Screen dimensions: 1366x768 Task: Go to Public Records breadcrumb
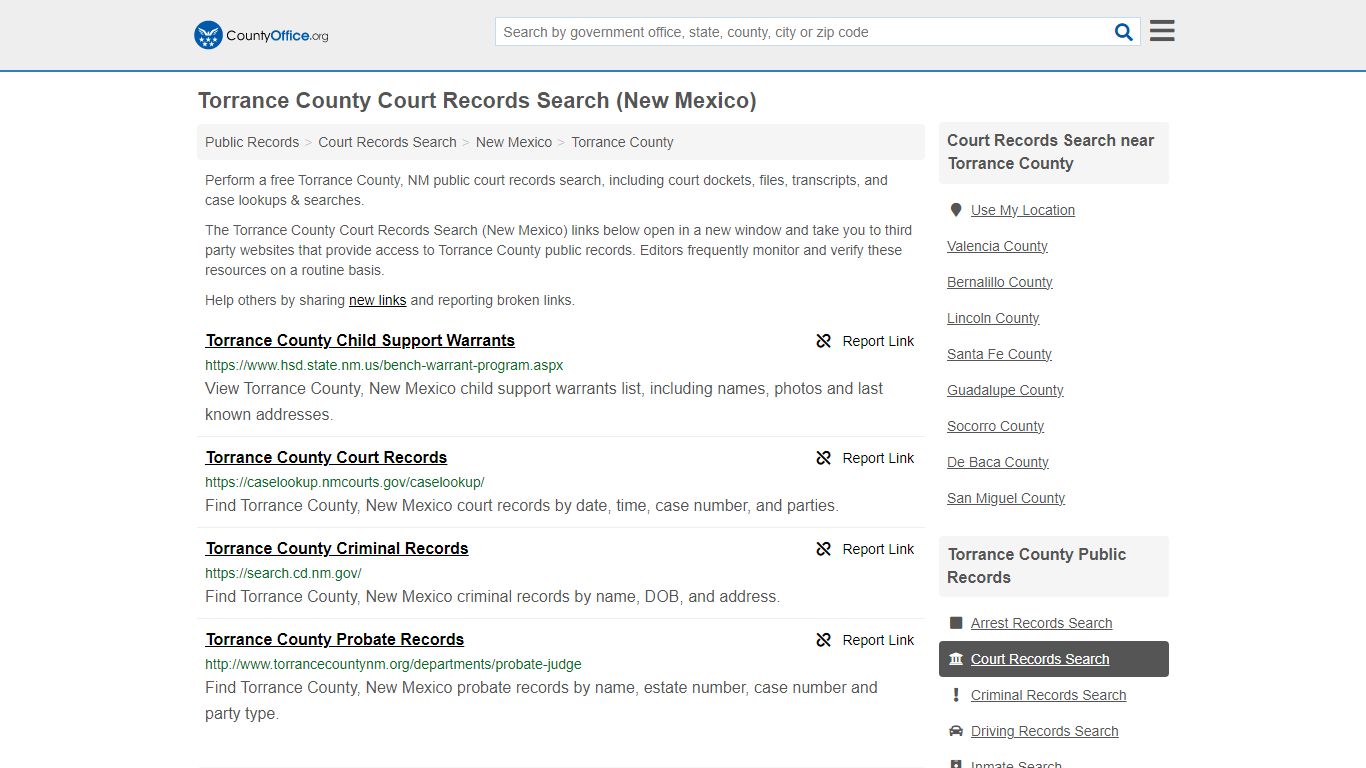[252, 142]
